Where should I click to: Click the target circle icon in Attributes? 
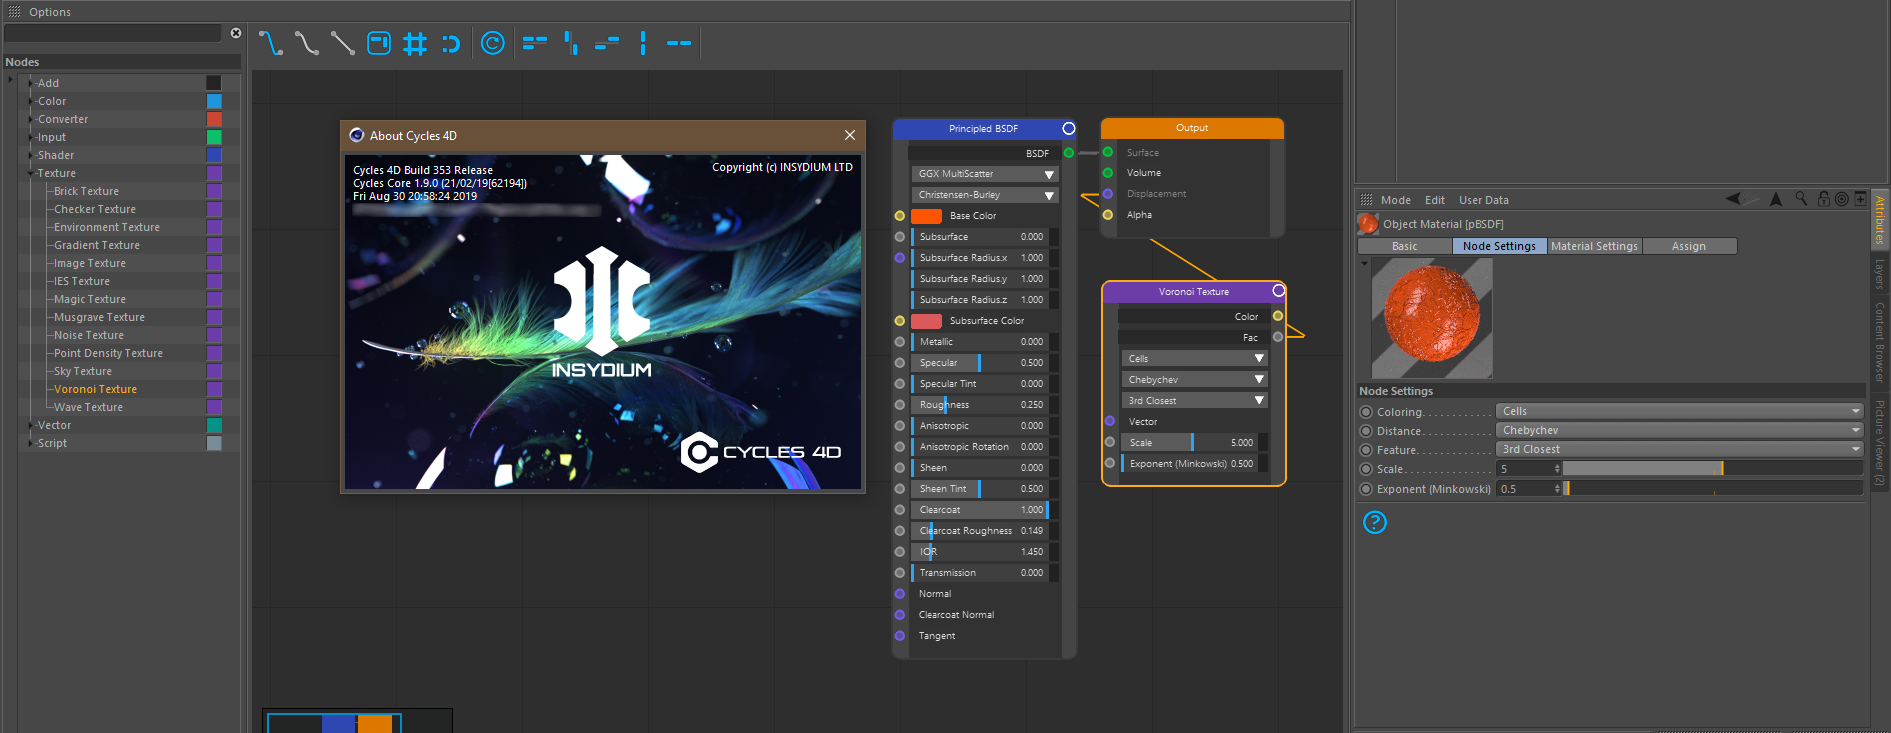[x=1841, y=199]
